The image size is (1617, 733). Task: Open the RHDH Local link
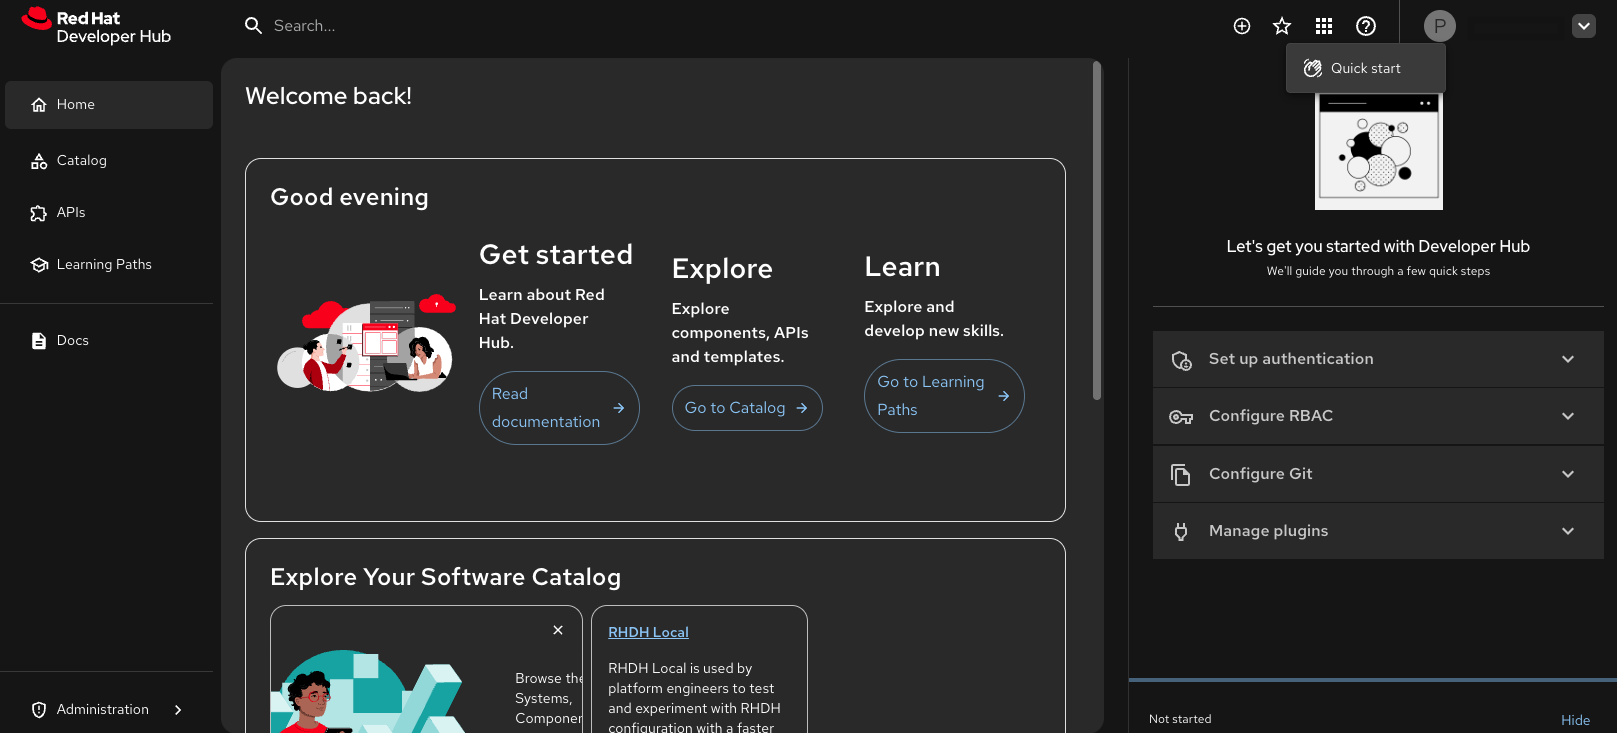[x=648, y=632]
